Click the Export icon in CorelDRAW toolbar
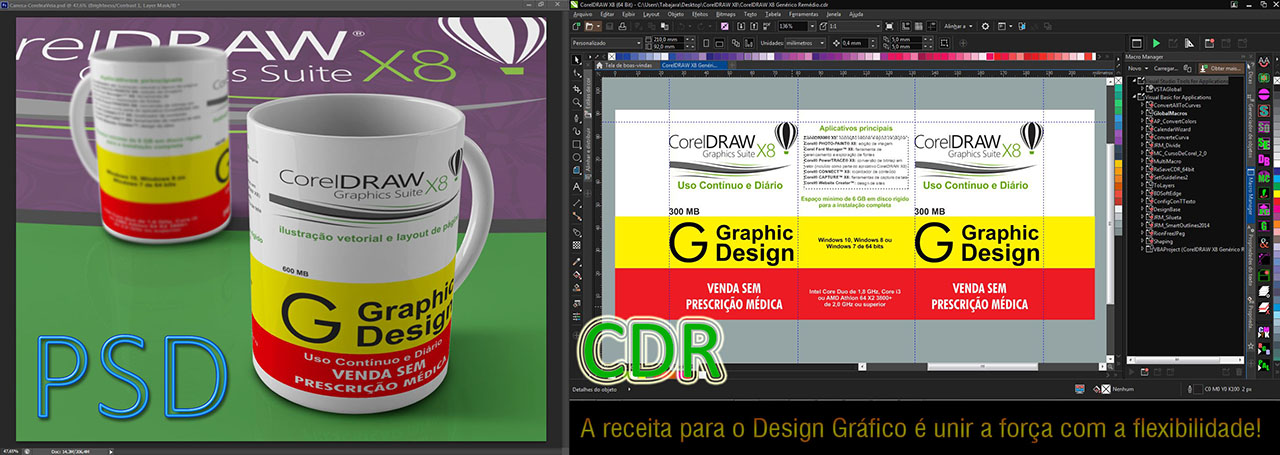The image size is (1280, 455). pyautogui.click(x=754, y=26)
